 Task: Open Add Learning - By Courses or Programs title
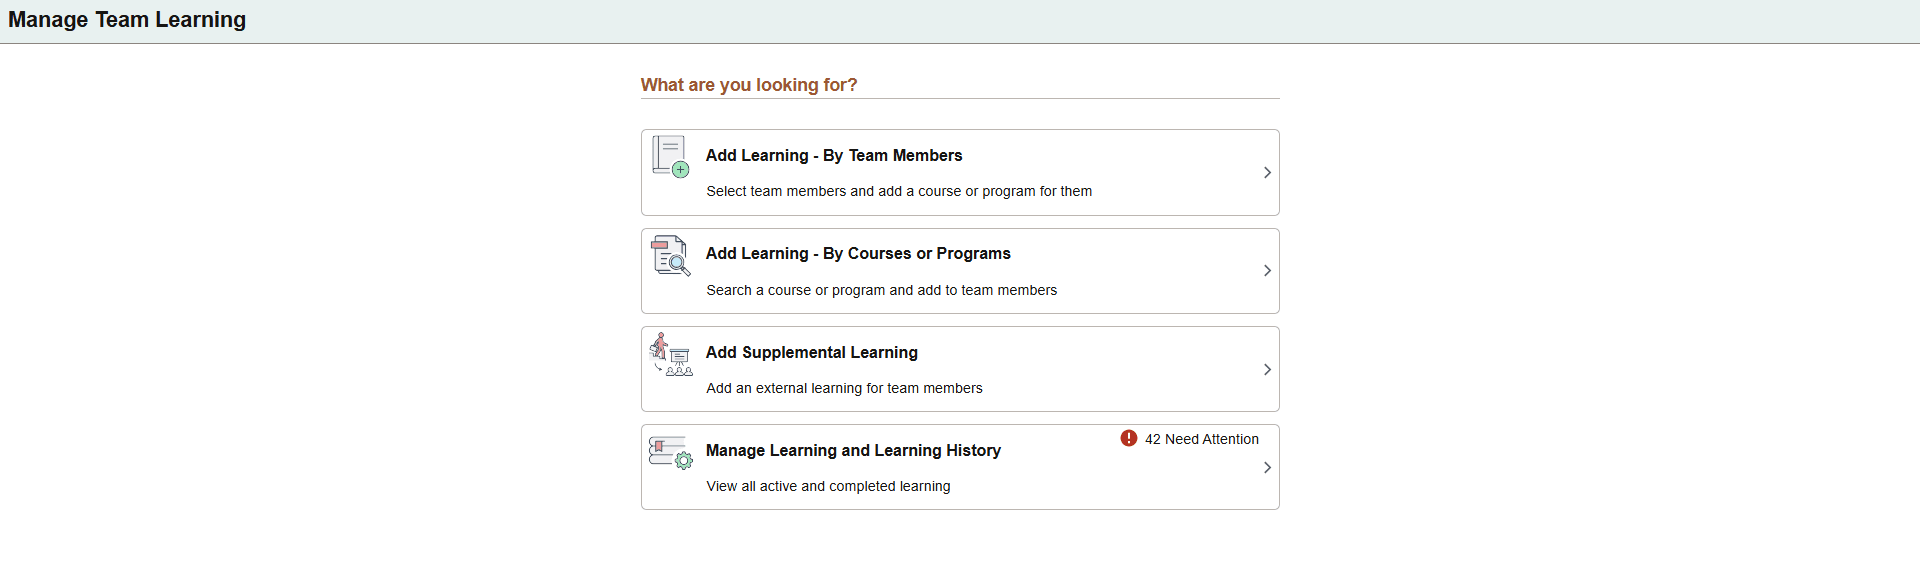pos(858,254)
